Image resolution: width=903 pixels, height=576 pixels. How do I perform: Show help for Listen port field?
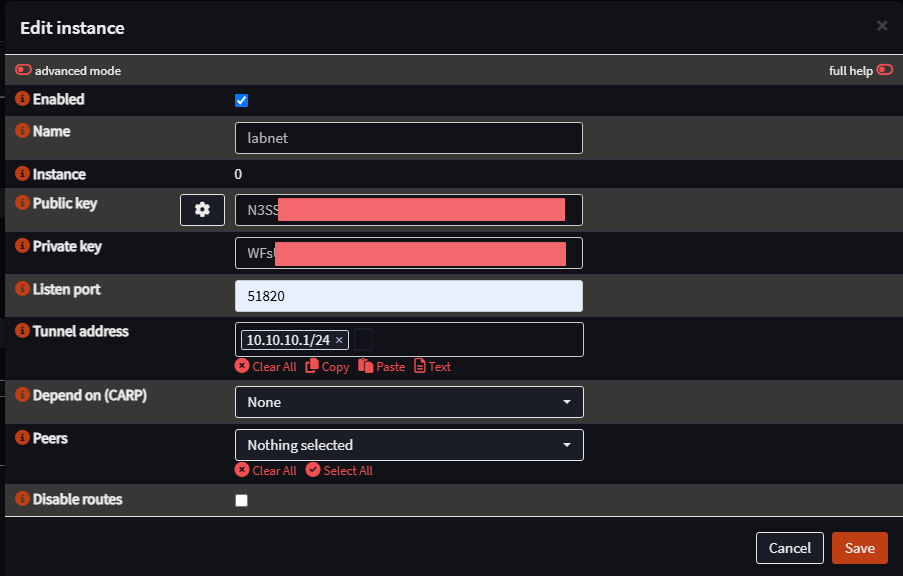click(23, 289)
